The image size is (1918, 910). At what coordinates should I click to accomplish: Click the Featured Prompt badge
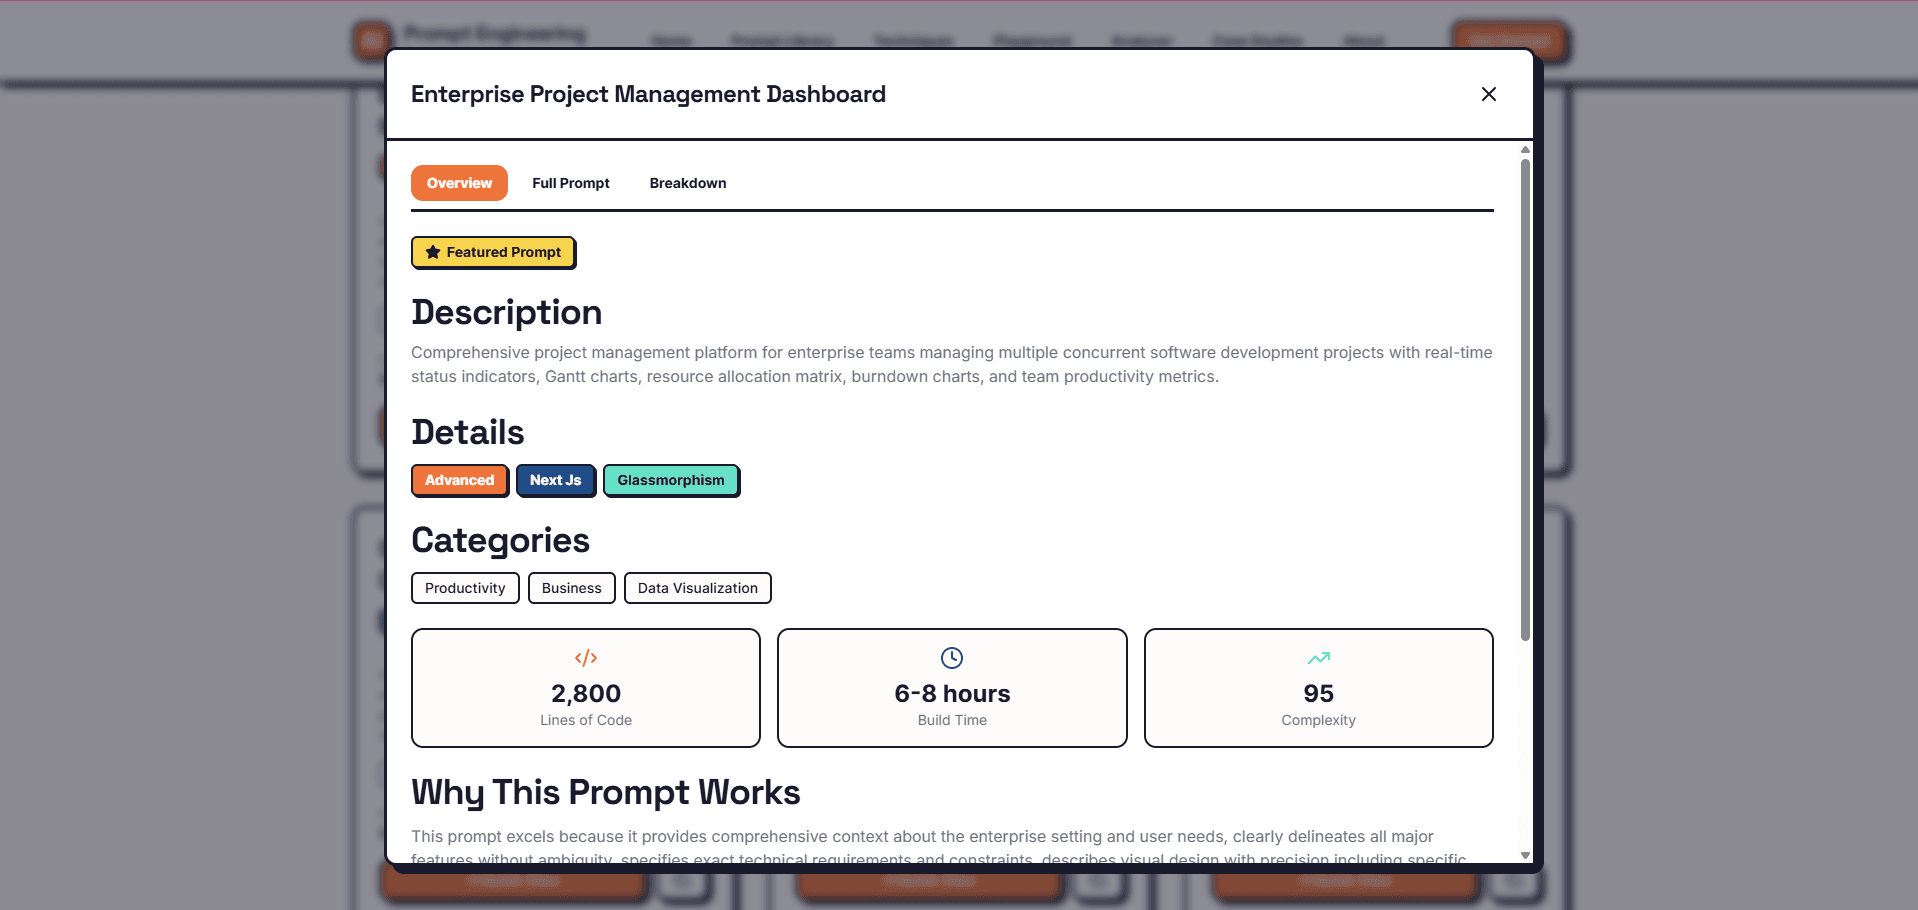tap(493, 252)
